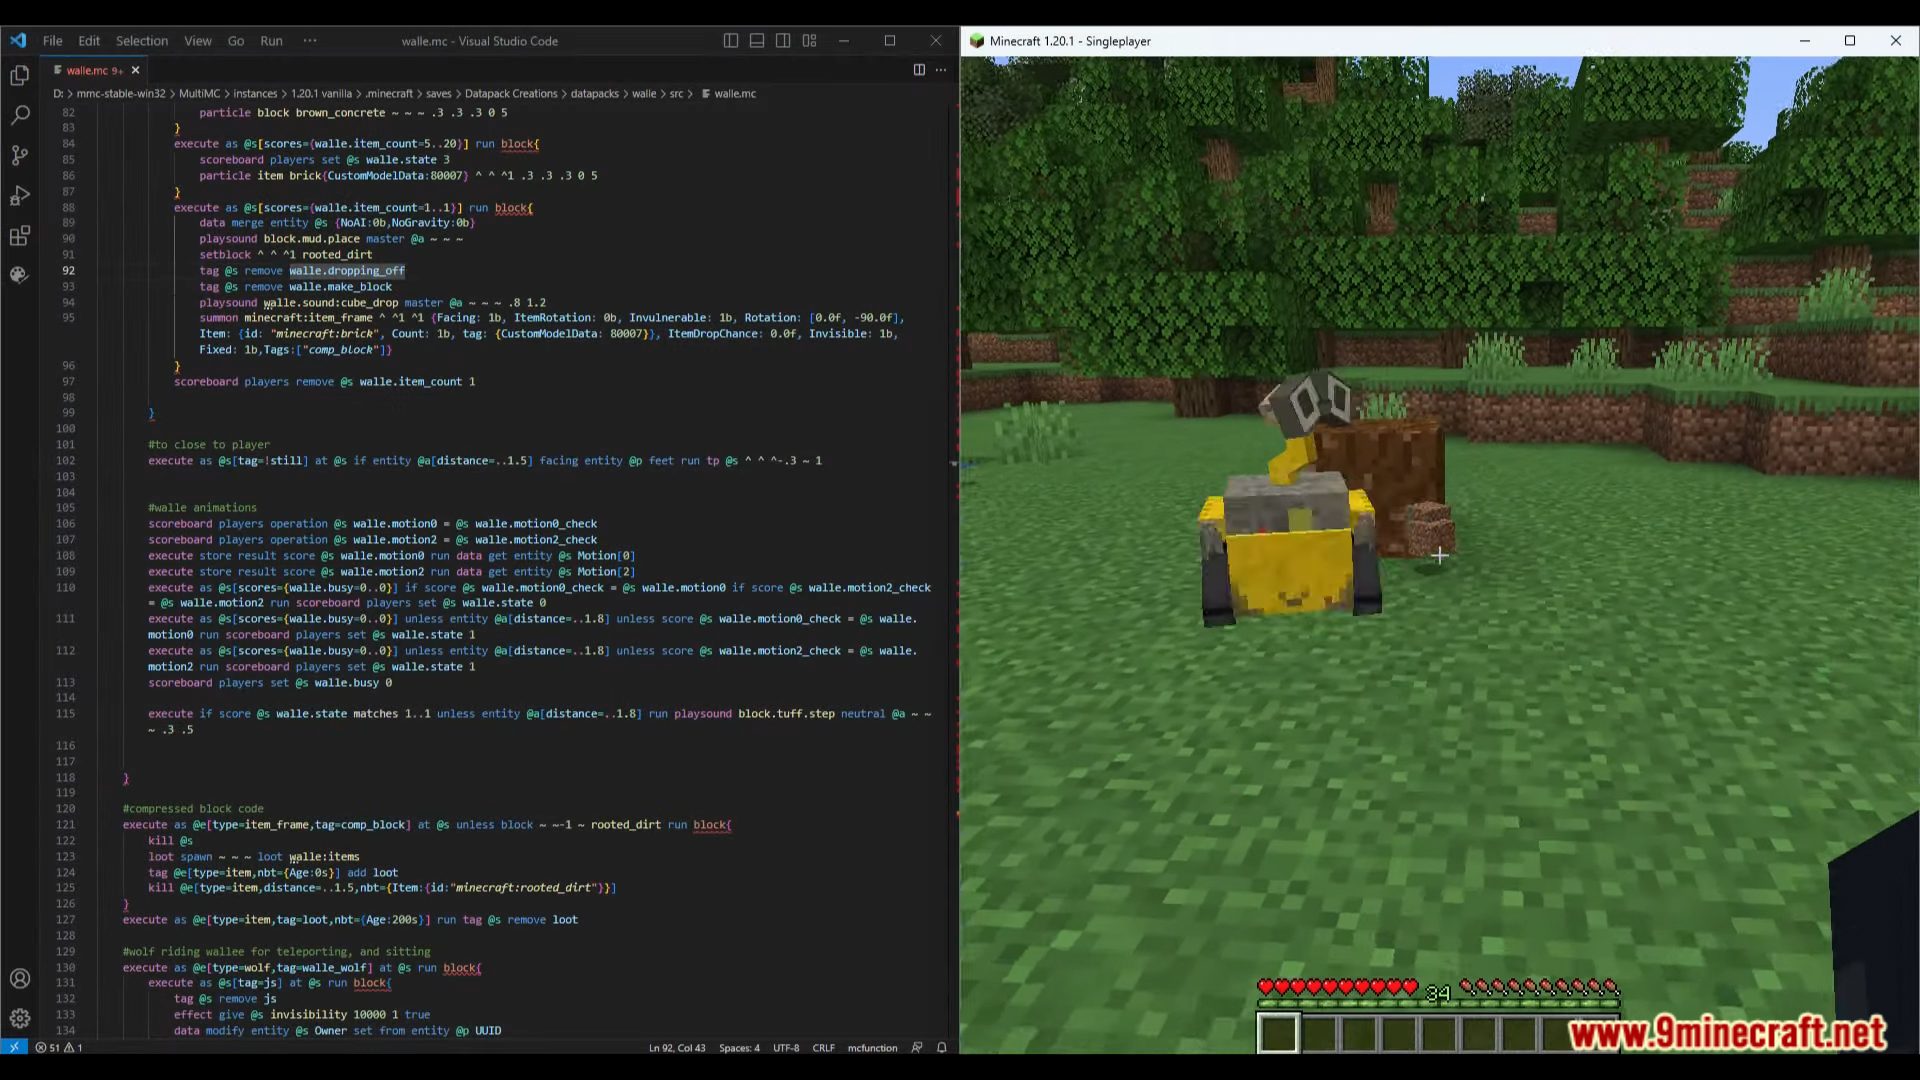The height and width of the screenshot is (1080, 1920).
Task: Click the VS Code logo icon
Action: (x=18, y=41)
